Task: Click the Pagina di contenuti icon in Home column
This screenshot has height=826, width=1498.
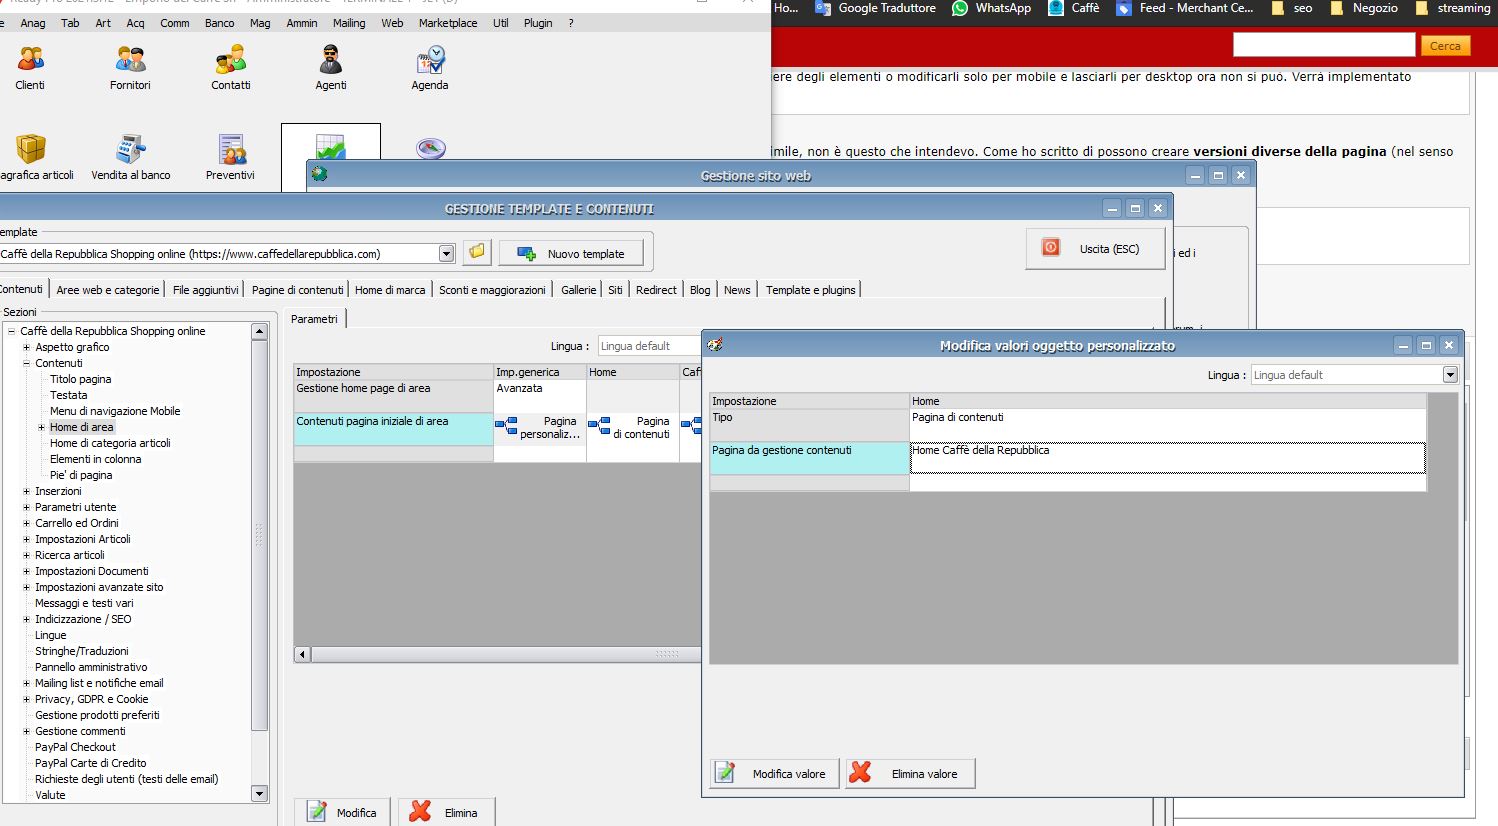Action: (x=599, y=427)
